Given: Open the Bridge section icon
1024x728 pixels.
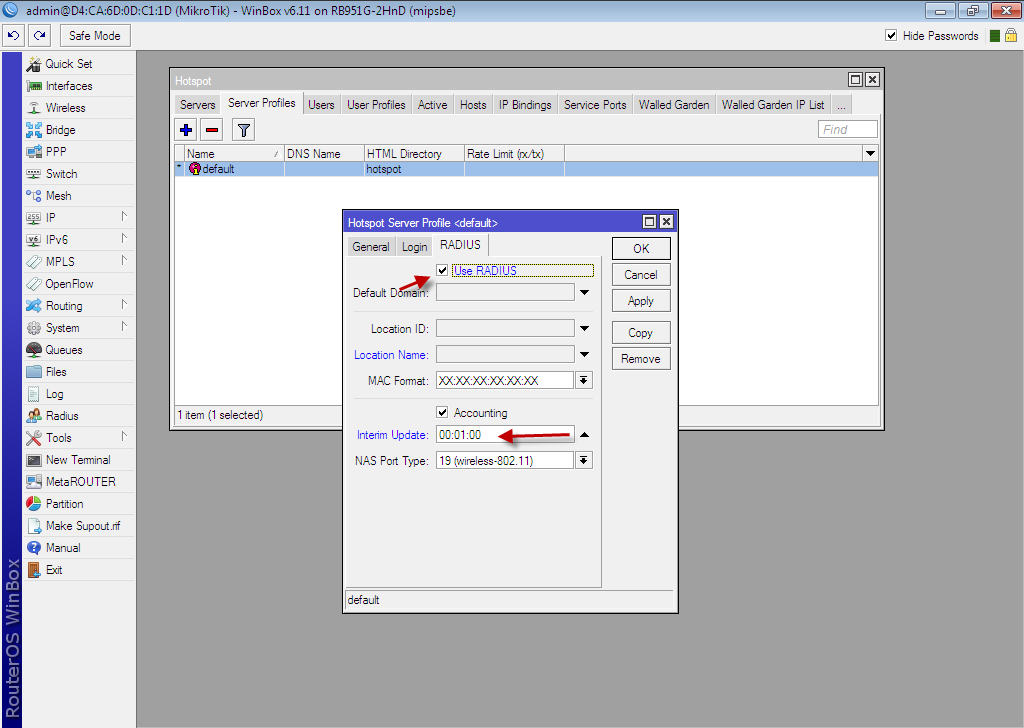Looking at the screenshot, I should pyautogui.click(x=34, y=130).
